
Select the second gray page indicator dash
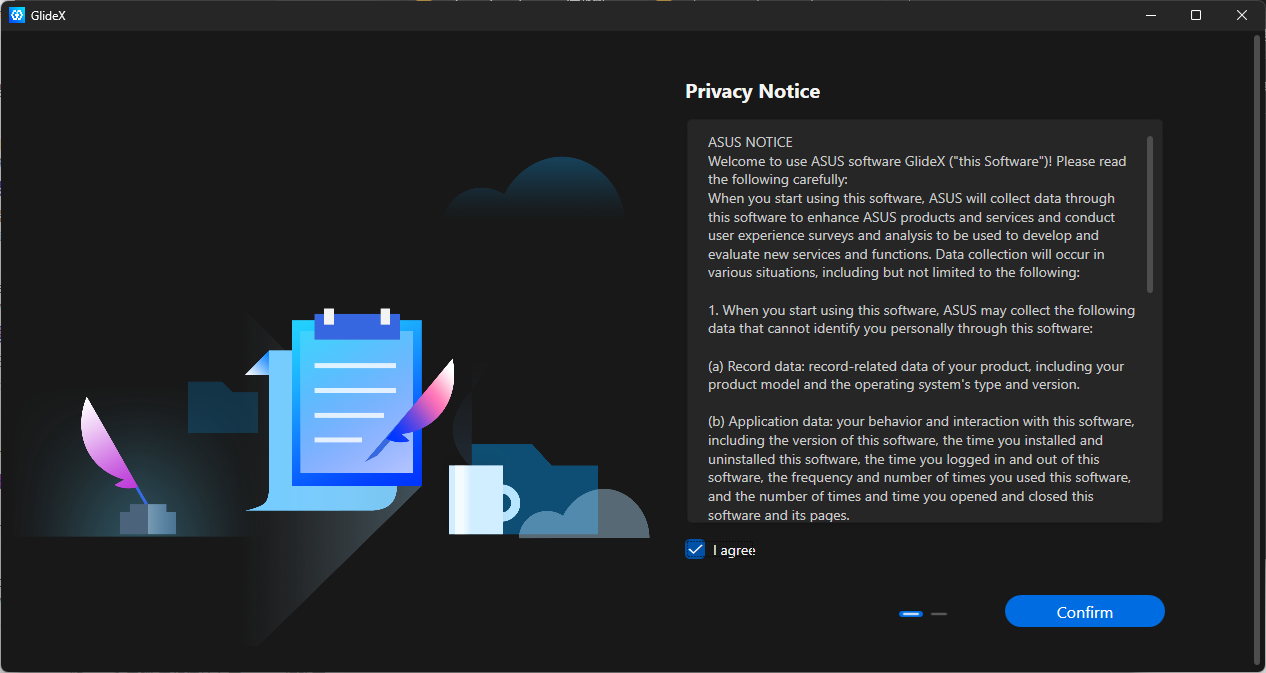938,613
